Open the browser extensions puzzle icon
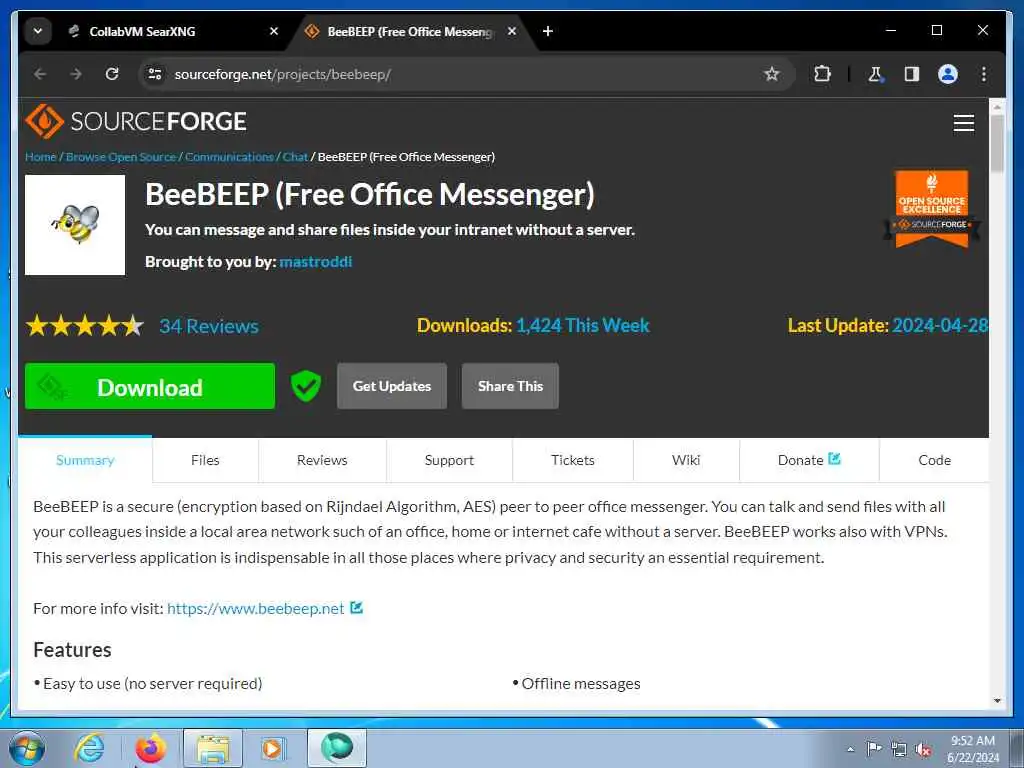 tap(822, 74)
